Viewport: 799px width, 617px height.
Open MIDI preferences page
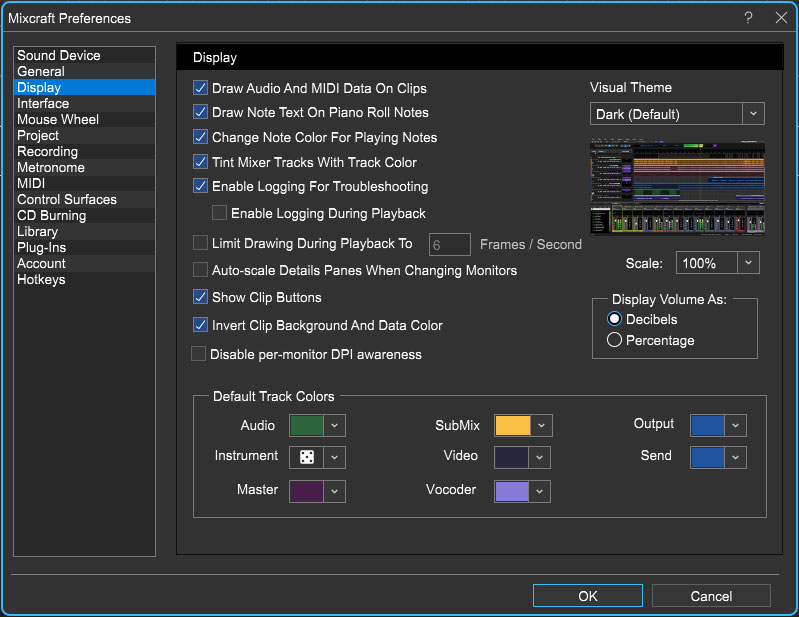84,183
